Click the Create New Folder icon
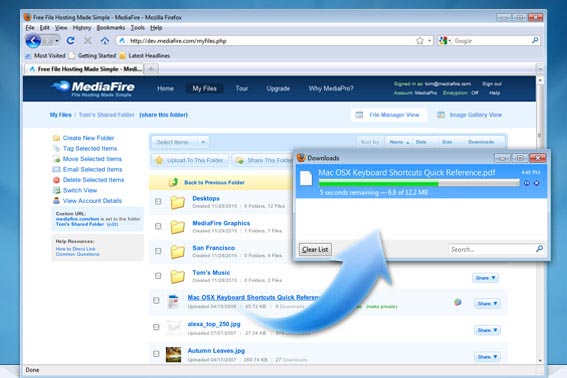The image size is (567, 378). [56, 138]
